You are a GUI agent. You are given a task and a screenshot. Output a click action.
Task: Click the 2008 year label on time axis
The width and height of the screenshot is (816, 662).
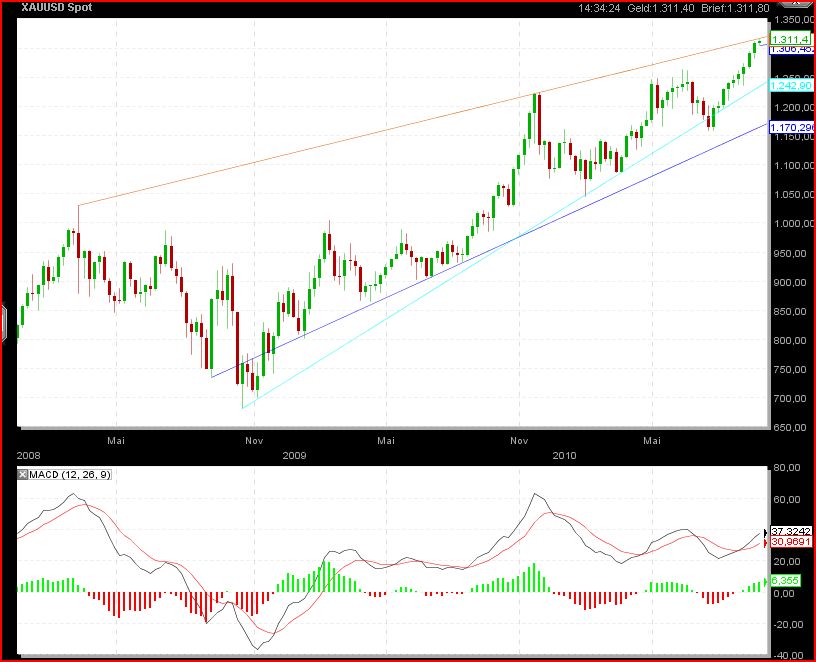tap(28, 454)
